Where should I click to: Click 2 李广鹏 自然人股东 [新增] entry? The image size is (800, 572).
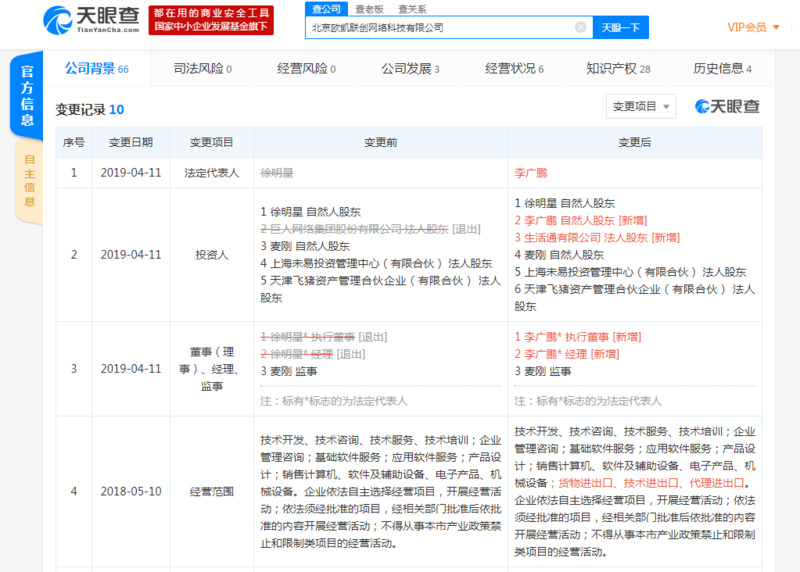click(x=581, y=220)
